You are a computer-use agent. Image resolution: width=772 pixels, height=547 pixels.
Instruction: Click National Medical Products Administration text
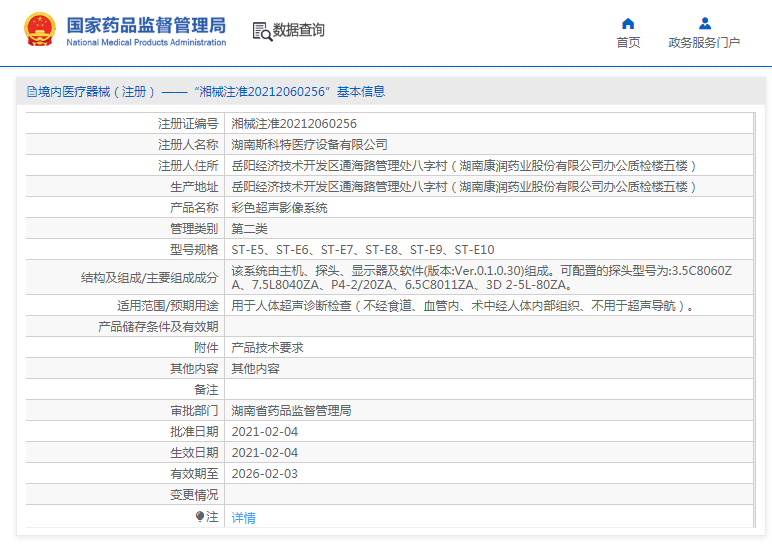(x=146, y=42)
